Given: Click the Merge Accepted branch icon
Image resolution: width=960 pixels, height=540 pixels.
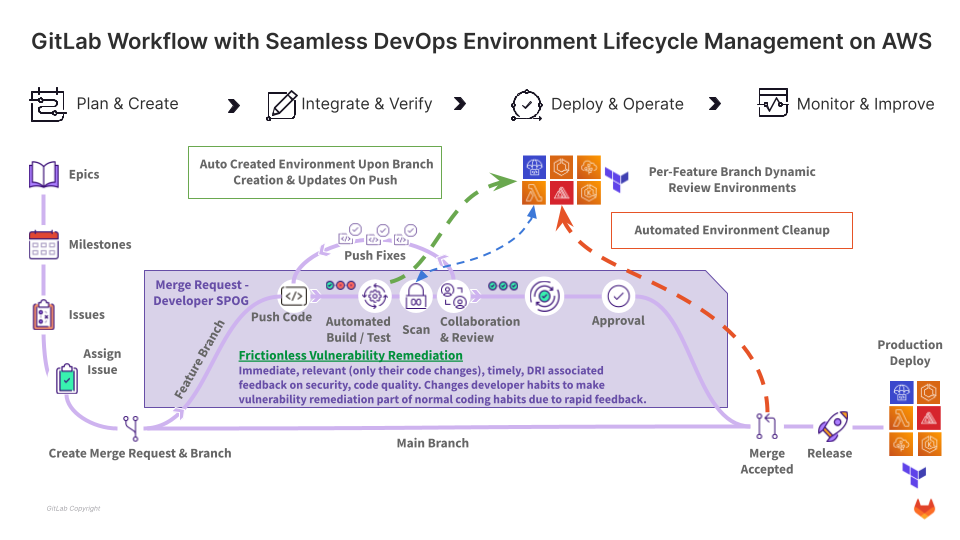Looking at the screenshot, I should click(766, 427).
